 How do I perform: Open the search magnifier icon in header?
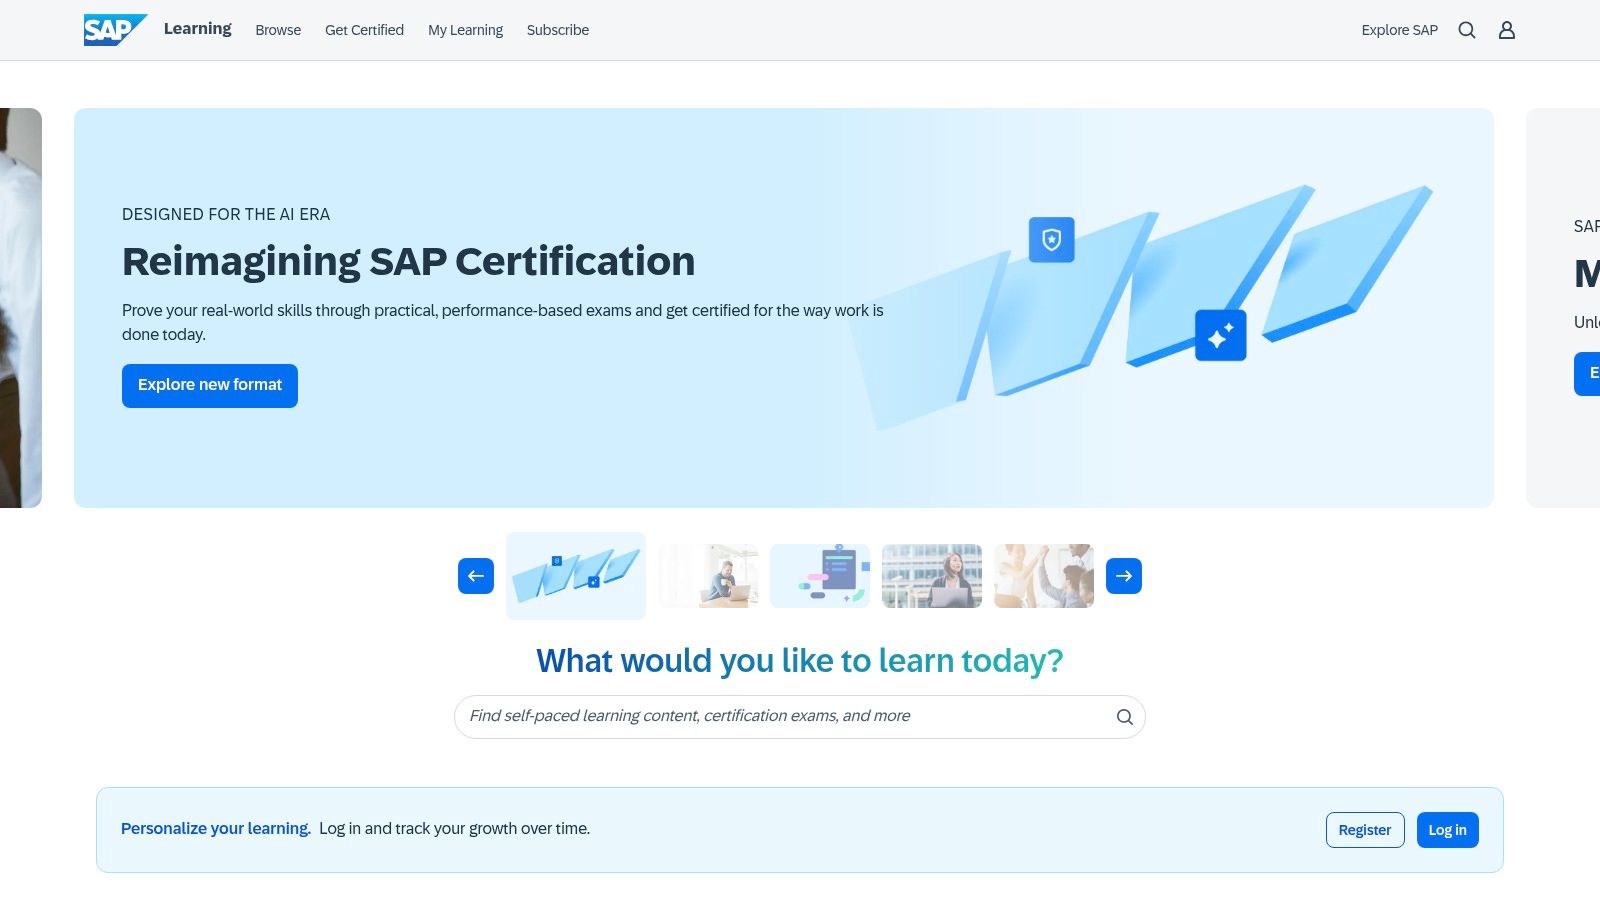[x=1467, y=30]
